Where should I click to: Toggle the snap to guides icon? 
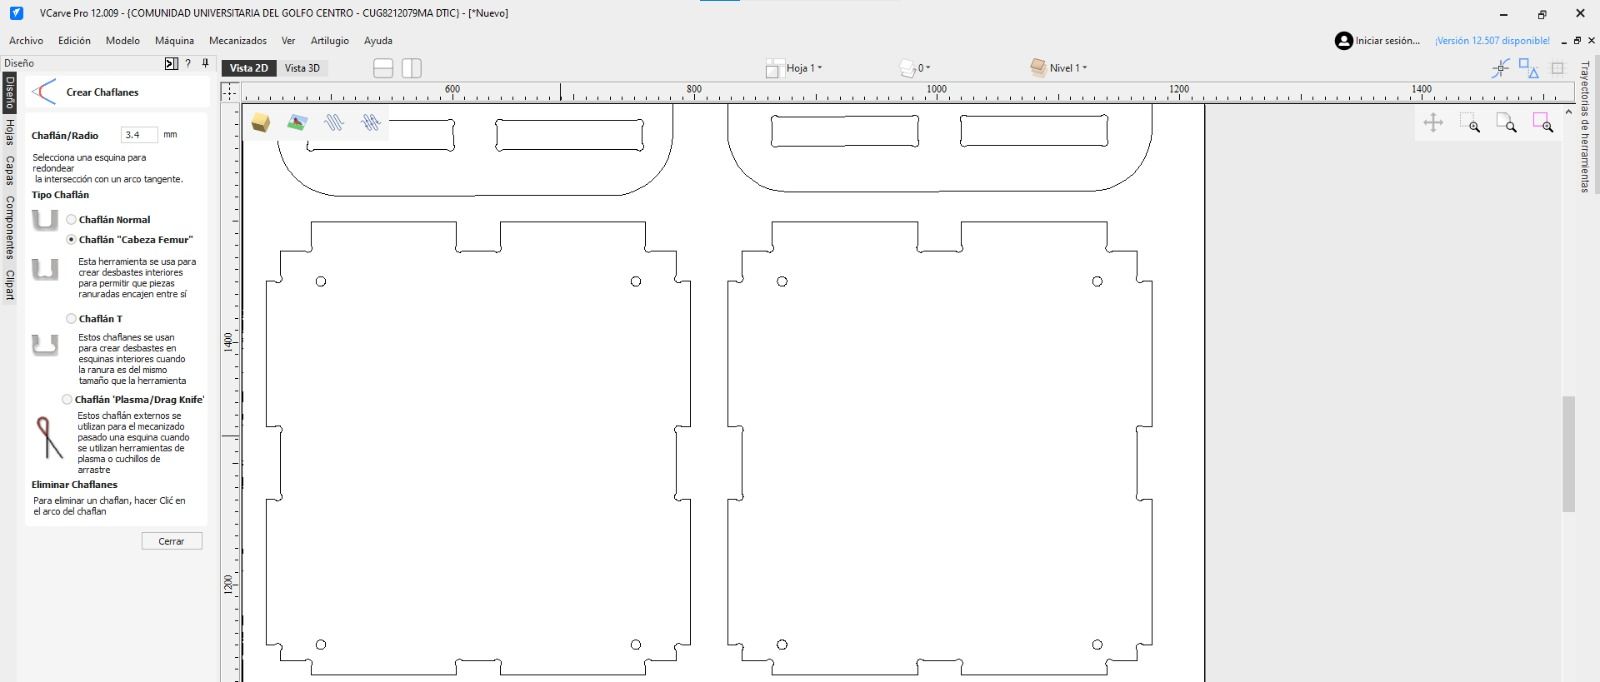1500,68
